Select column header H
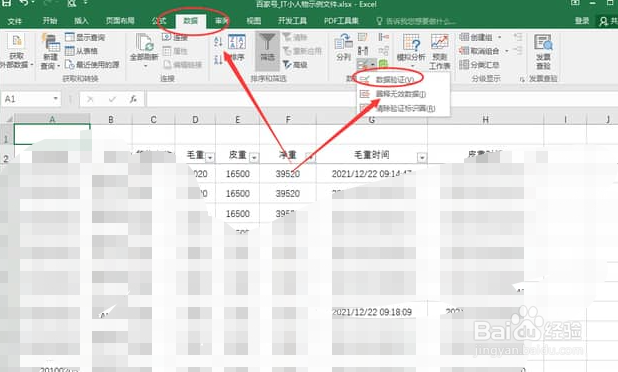Viewport: 618px width, 372px height. (485, 119)
